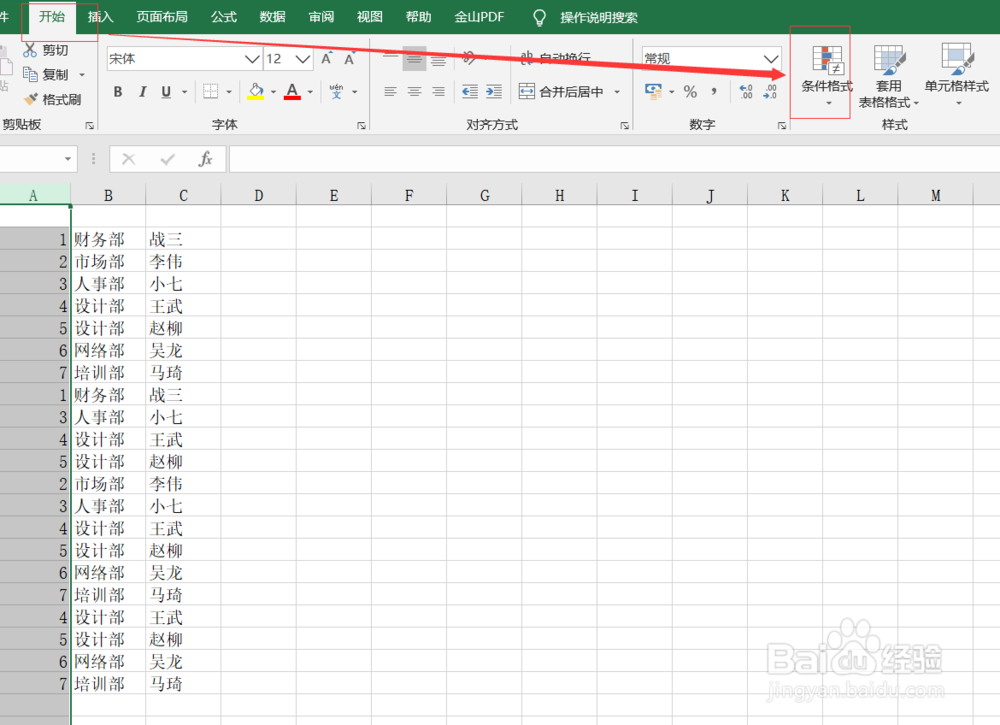Expand fill color dropdown arrow
1000x725 pixels.
(x=273, y=92)
